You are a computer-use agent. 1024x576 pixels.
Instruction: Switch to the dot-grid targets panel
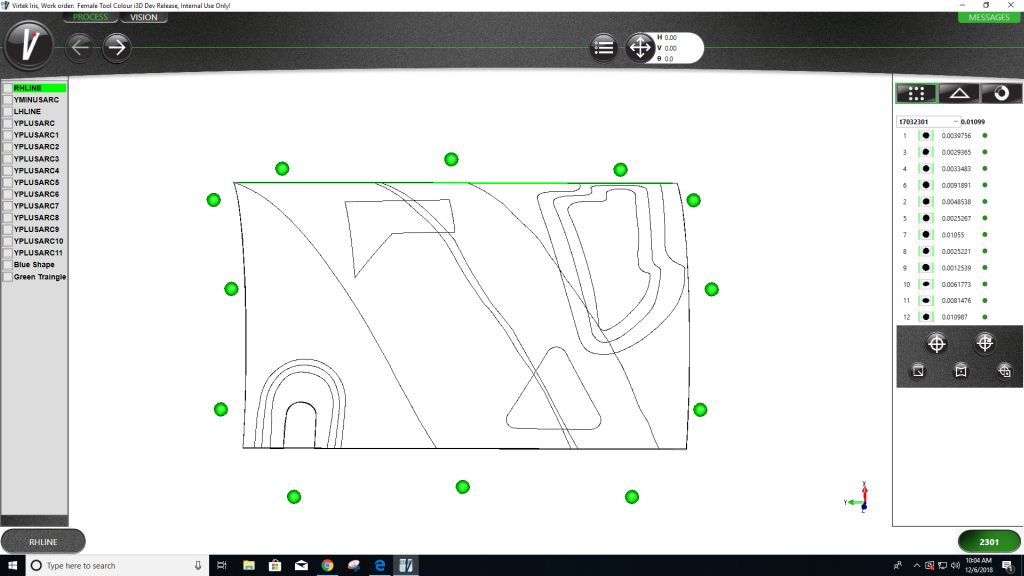[x=916, y=93]
